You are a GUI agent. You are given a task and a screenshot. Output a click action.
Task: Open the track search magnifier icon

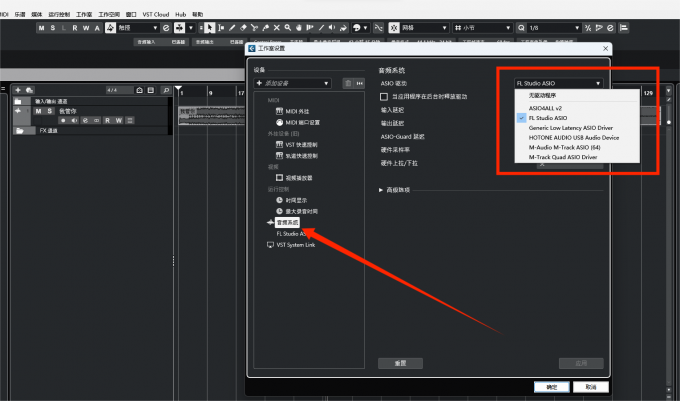[166, 90]
